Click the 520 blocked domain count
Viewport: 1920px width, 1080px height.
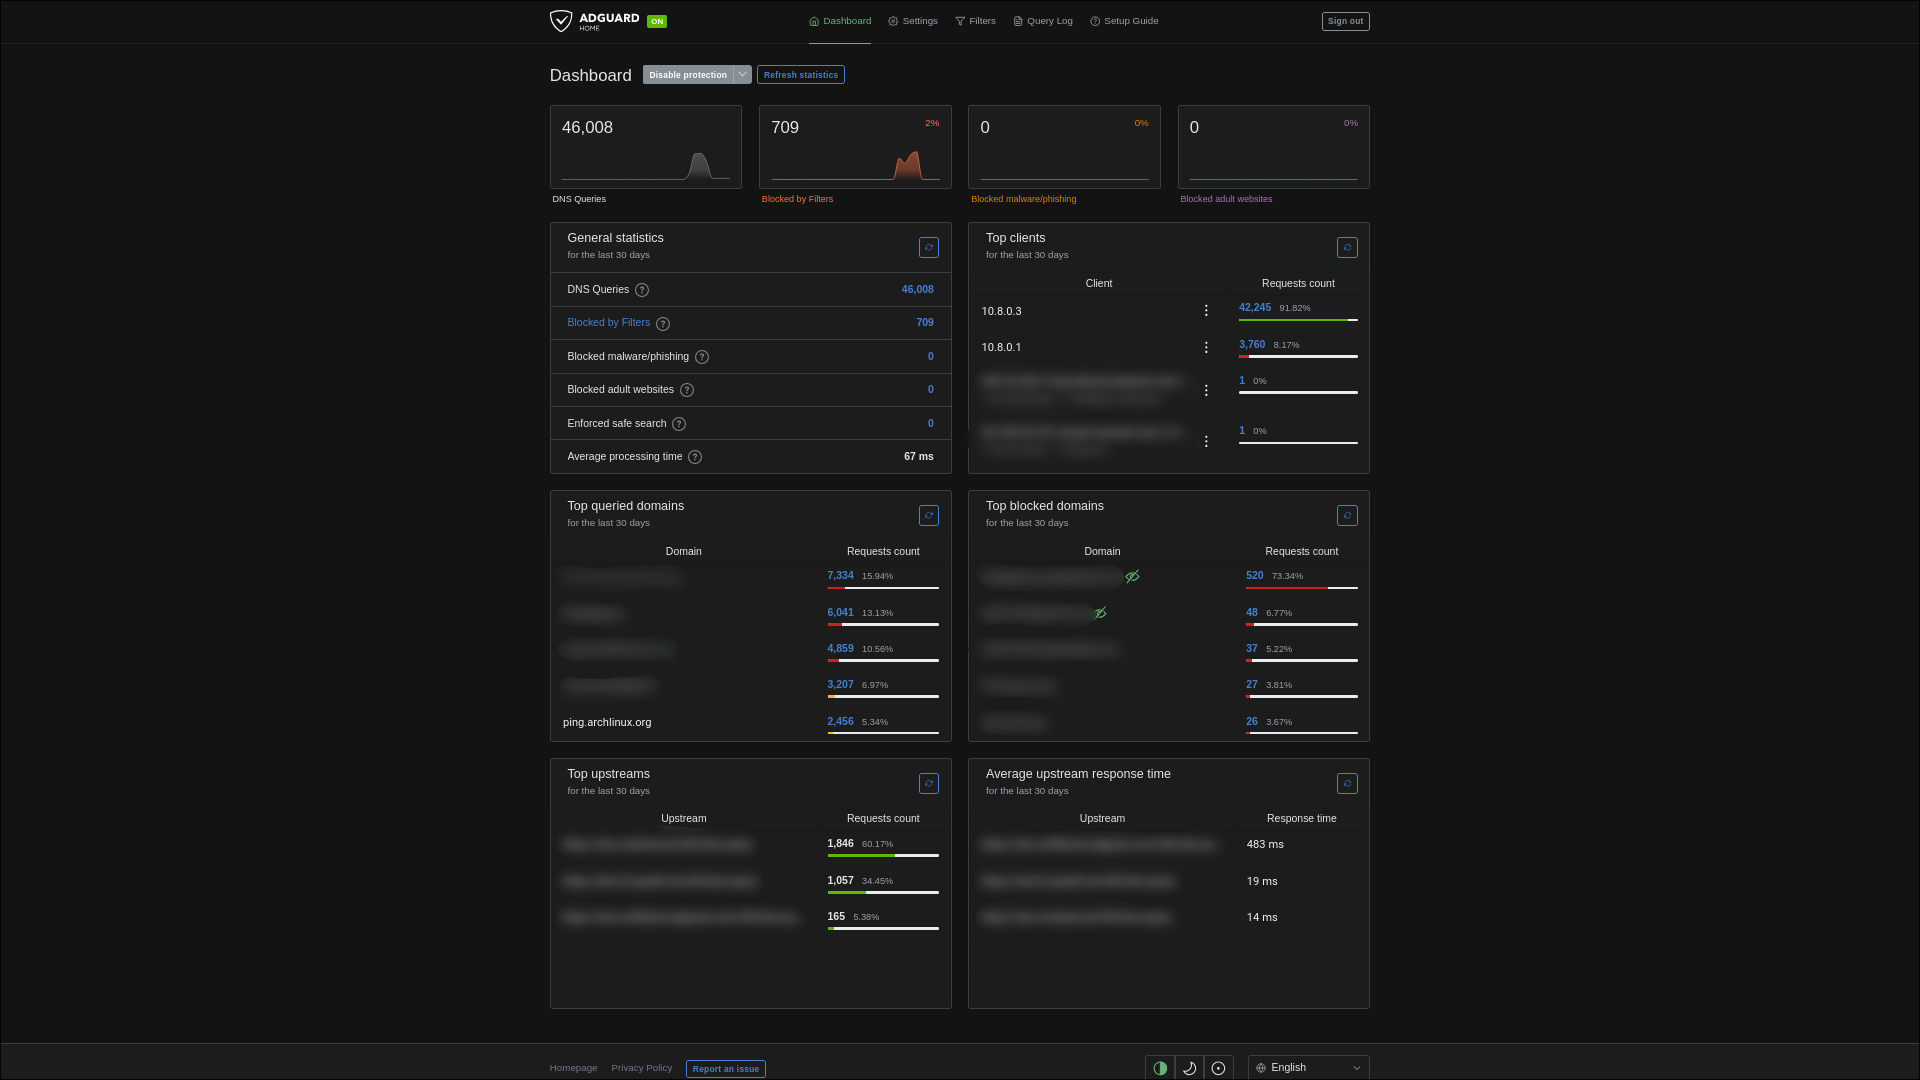(x=1254, y=576)
